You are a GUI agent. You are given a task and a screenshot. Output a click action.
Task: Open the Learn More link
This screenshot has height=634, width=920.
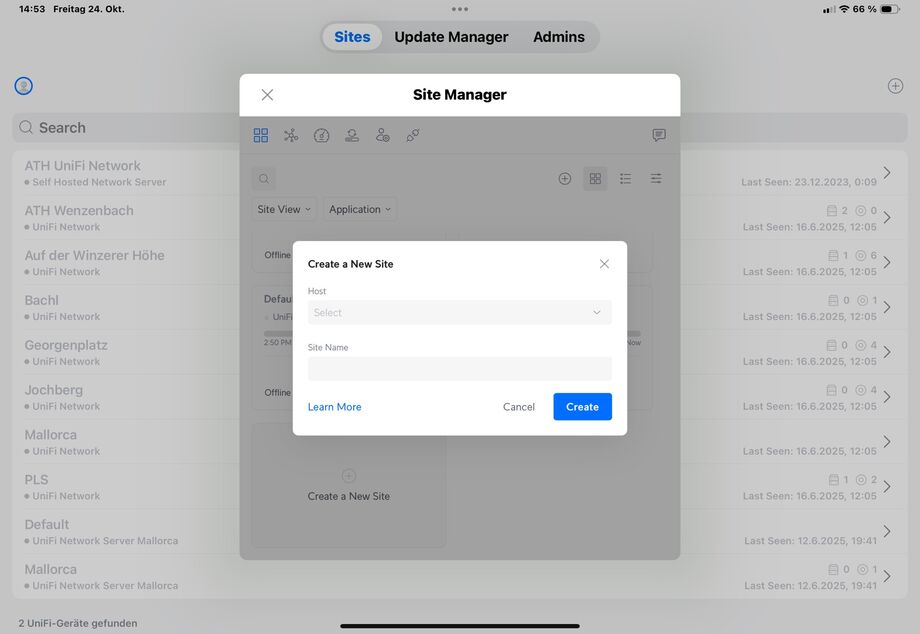pos(334,407)
